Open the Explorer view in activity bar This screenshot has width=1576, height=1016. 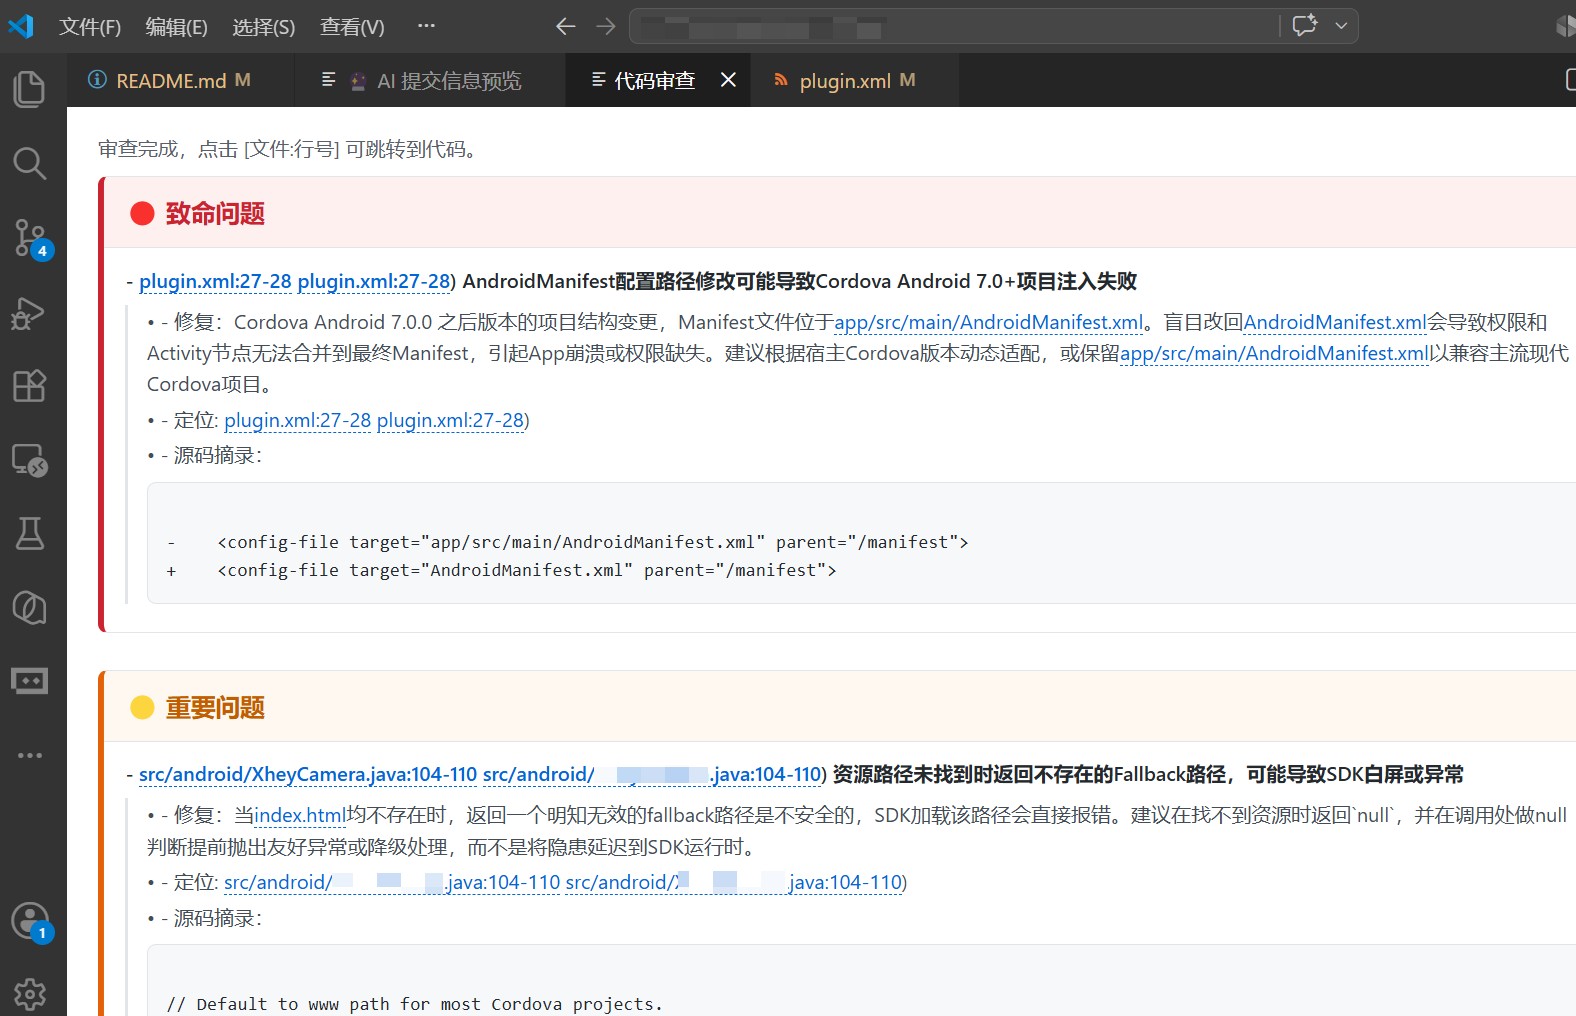(29, 89)
